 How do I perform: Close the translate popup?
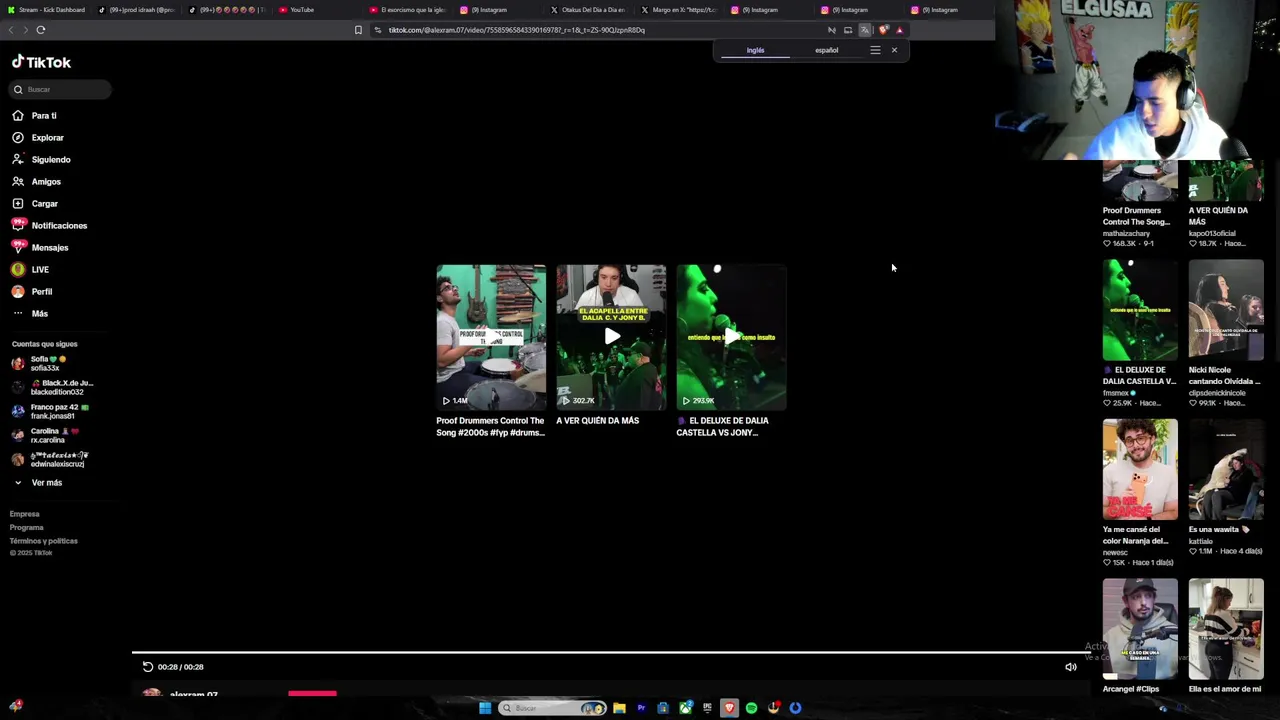894,50
